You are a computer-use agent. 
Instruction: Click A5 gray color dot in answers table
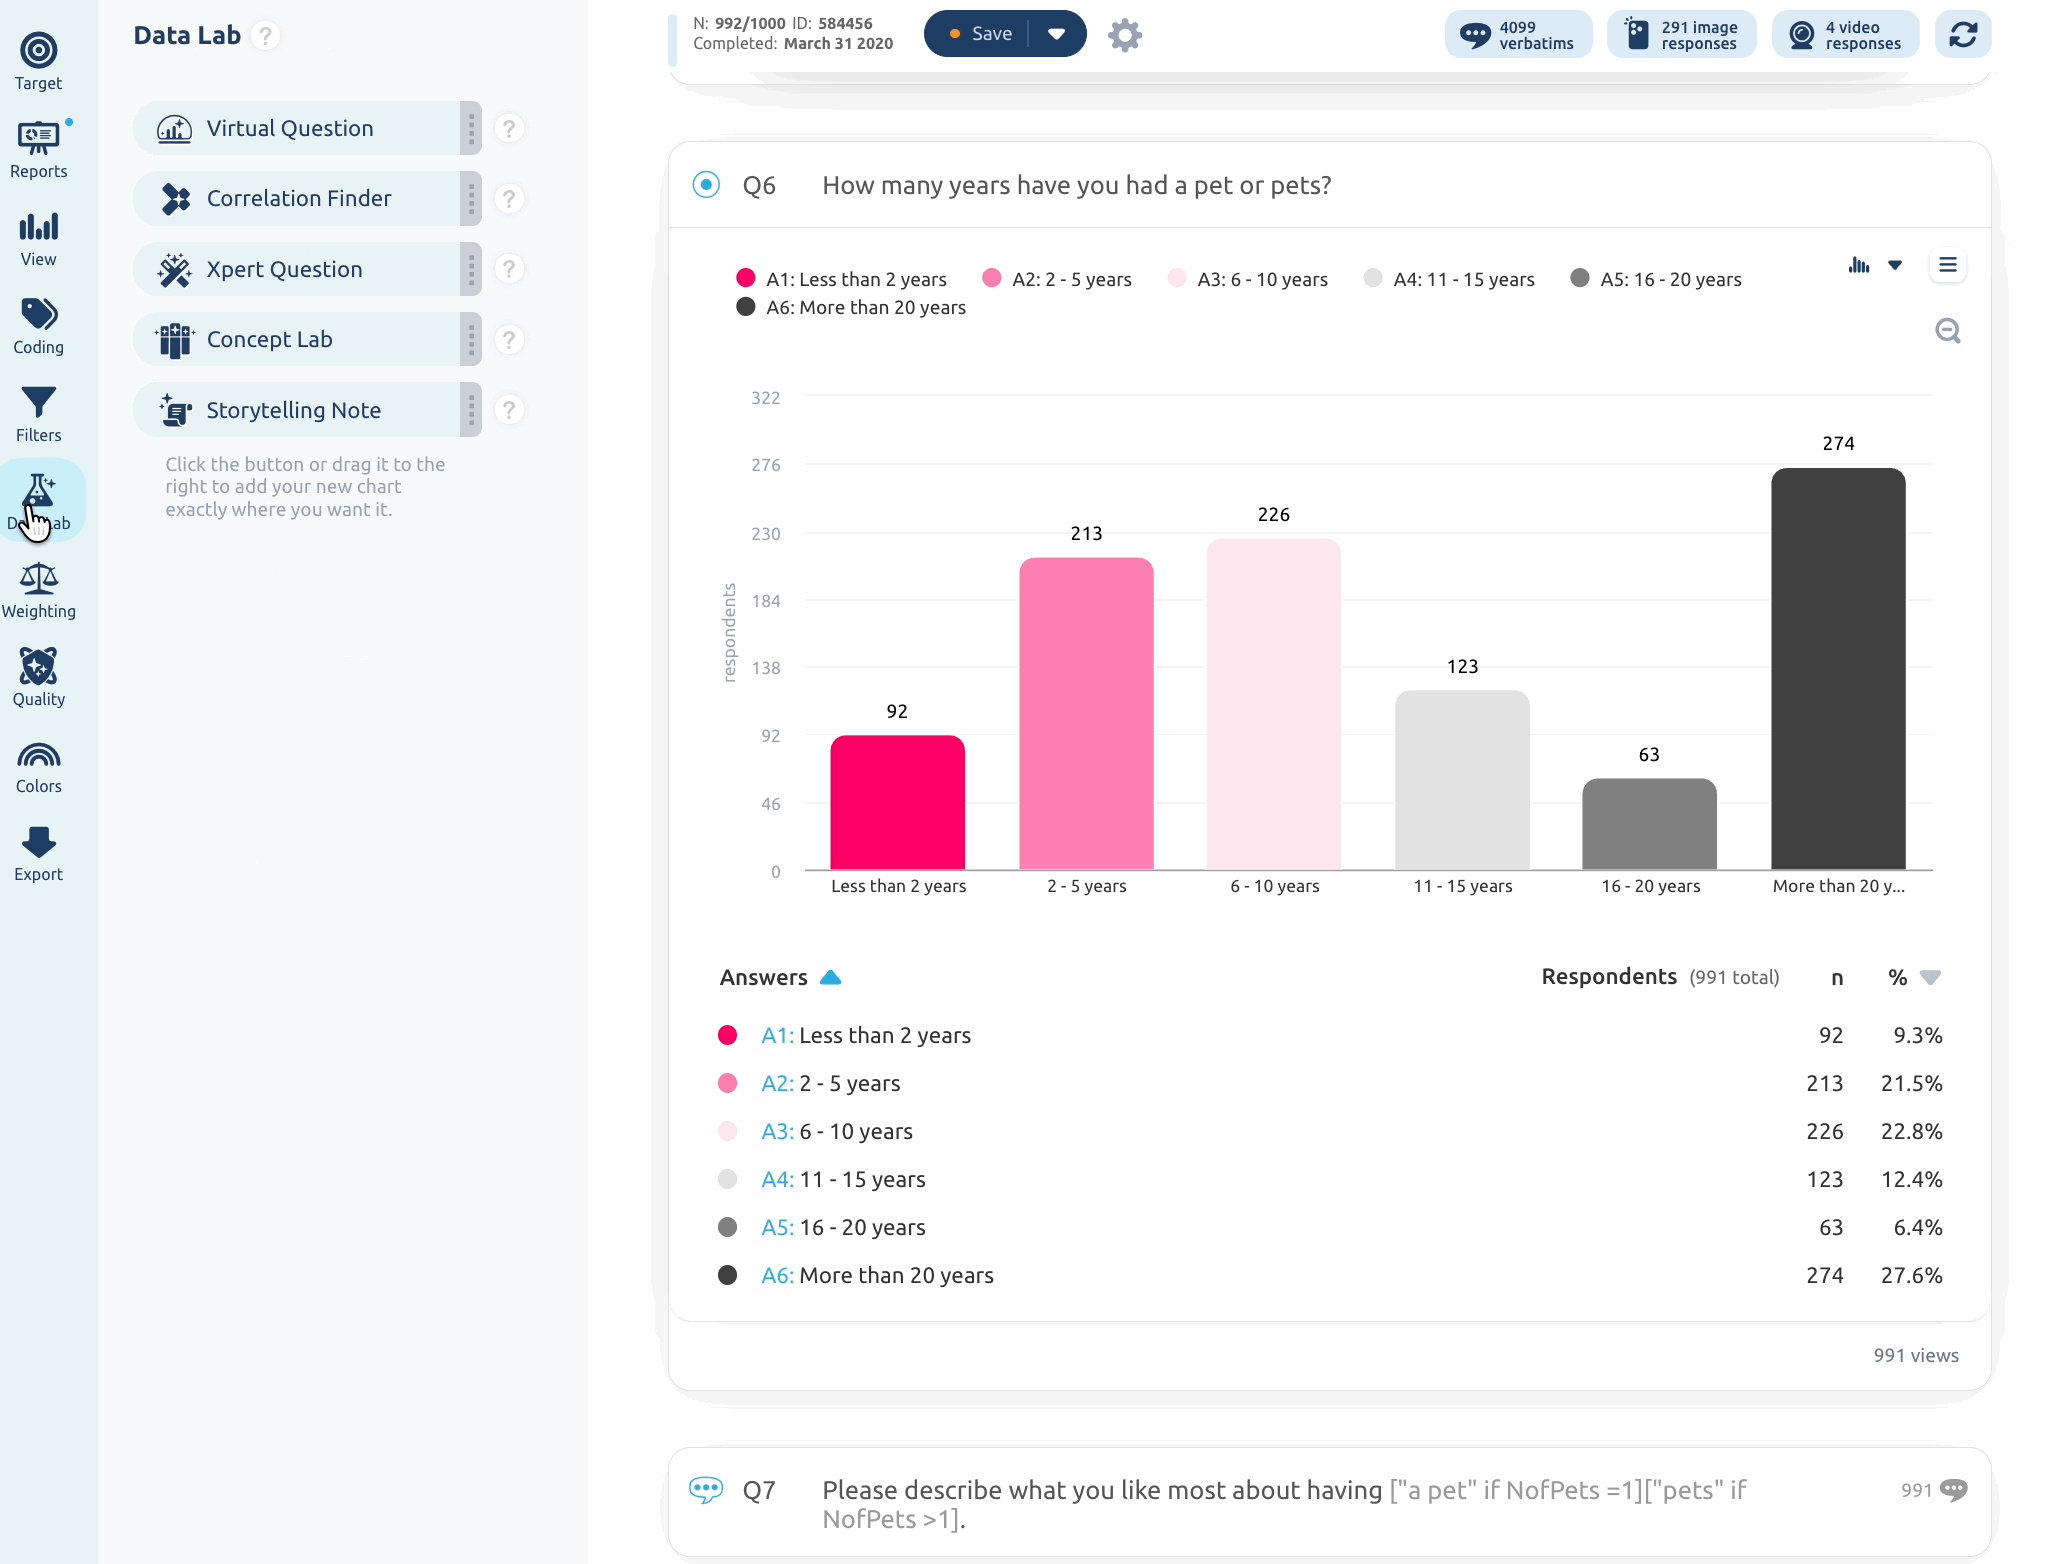[728, 1227]
